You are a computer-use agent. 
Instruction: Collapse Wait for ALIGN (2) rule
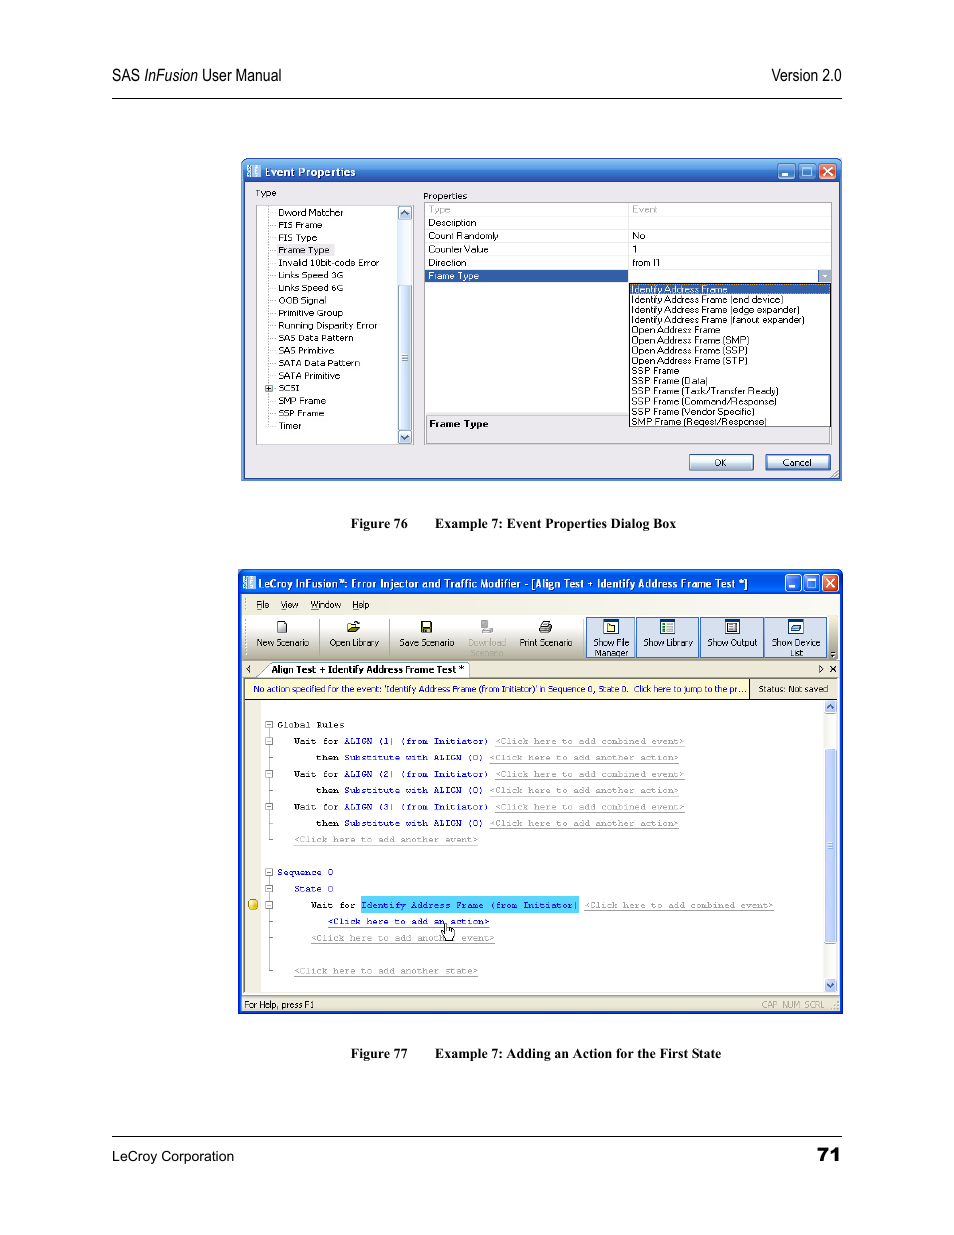tap(269, 774)
